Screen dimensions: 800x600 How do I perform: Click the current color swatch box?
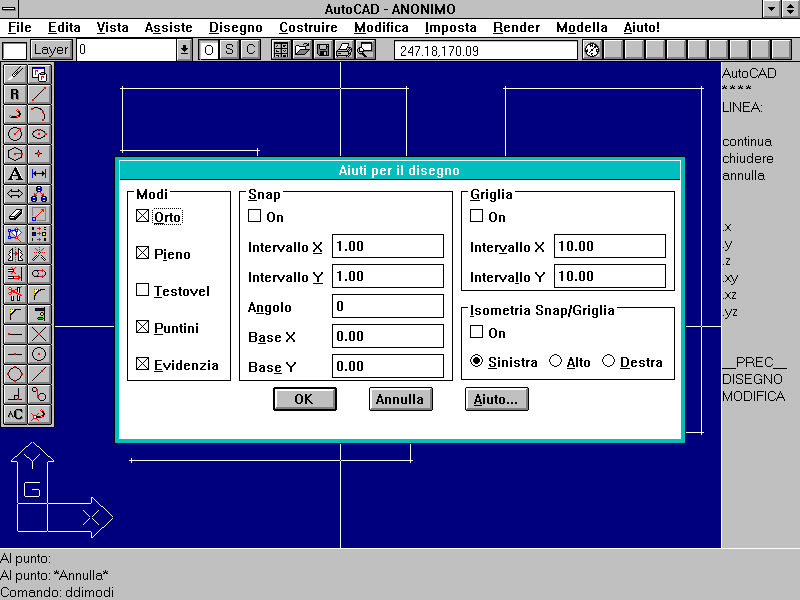[15, 51]
